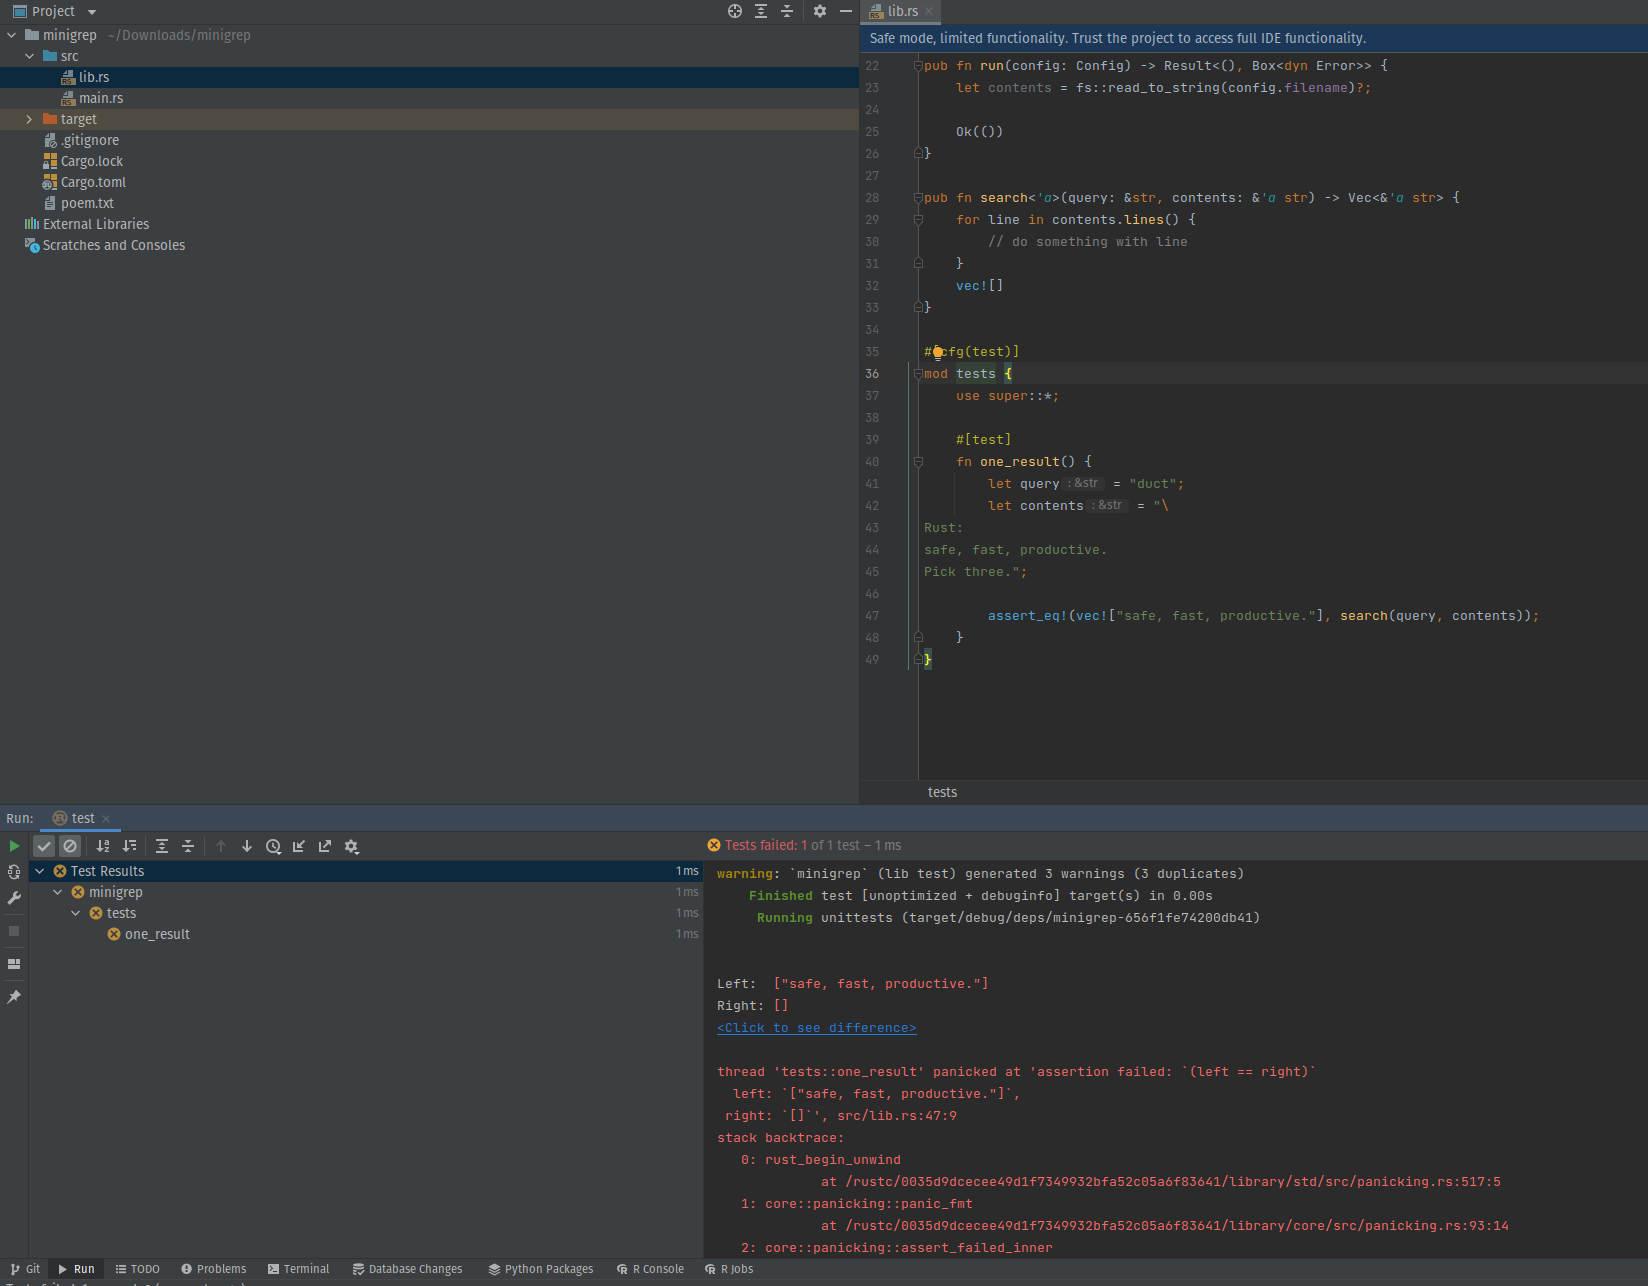The width and height of the screenshot is (1648, 1286).
Task: Open Run panel settings gear
Action: (352, 846)
